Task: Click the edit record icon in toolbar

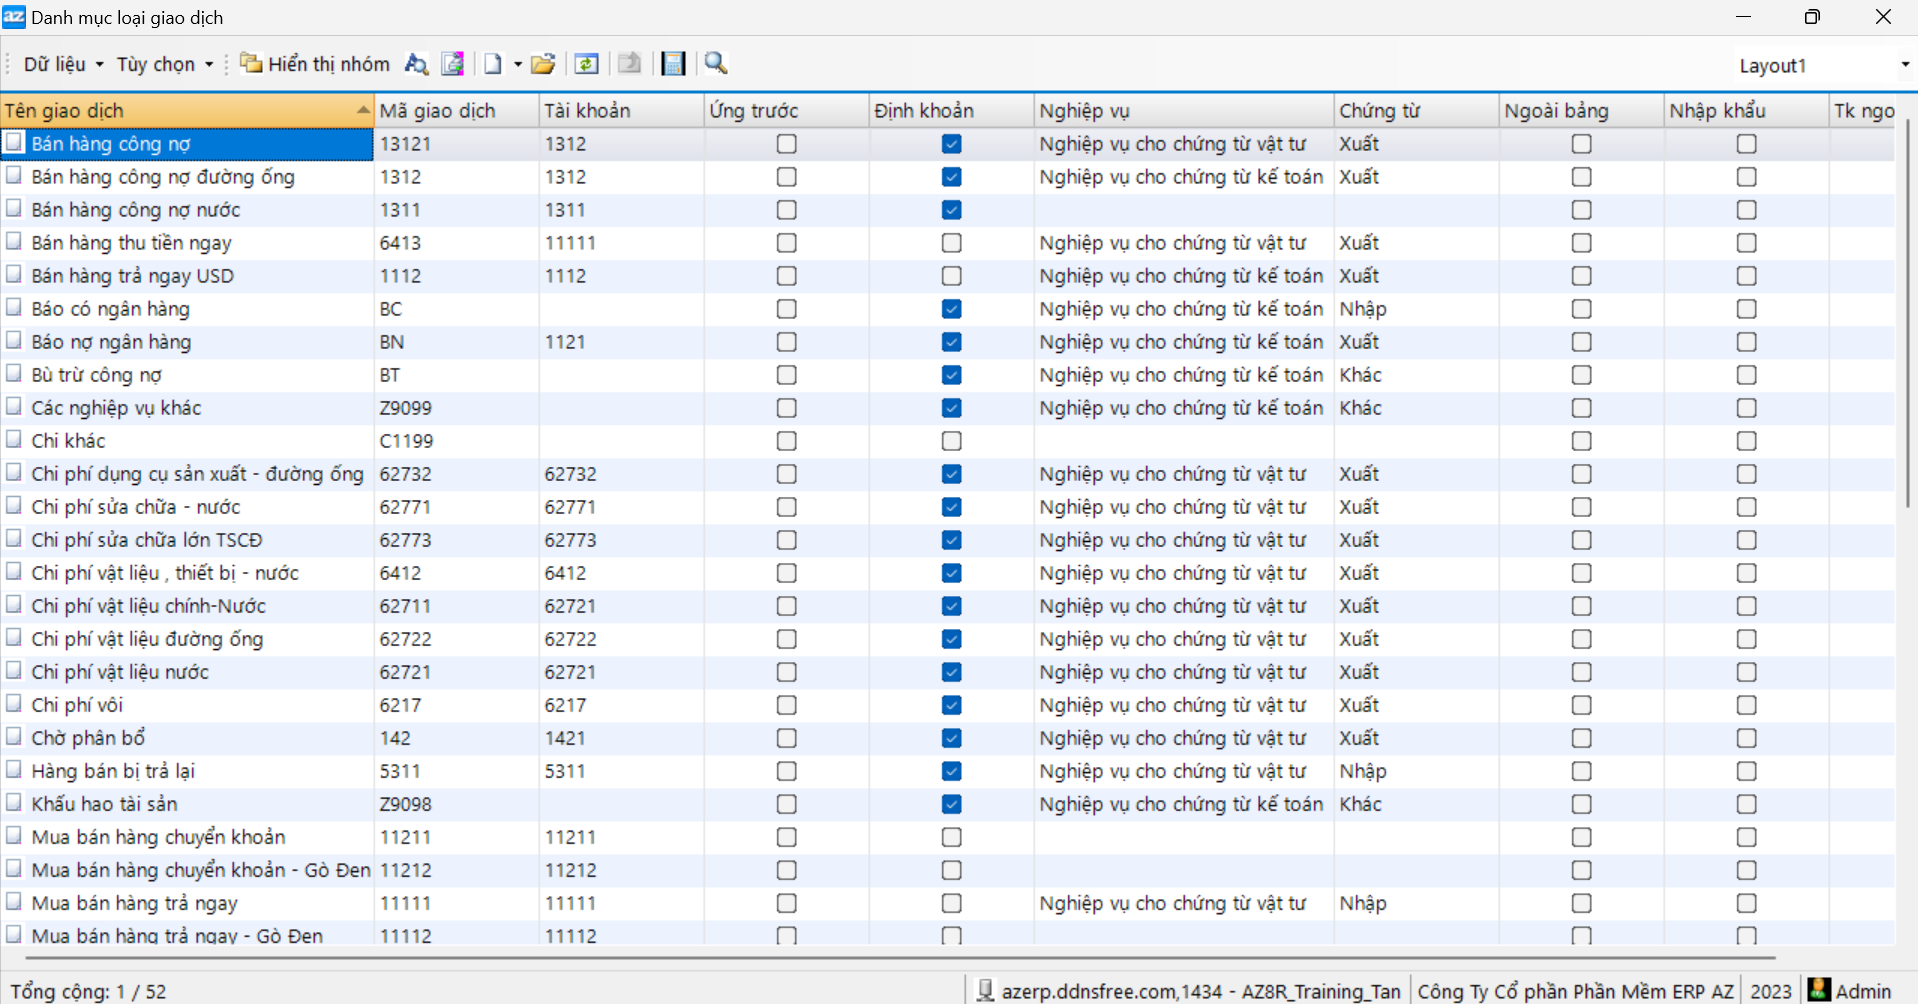Action: (453, 64)
